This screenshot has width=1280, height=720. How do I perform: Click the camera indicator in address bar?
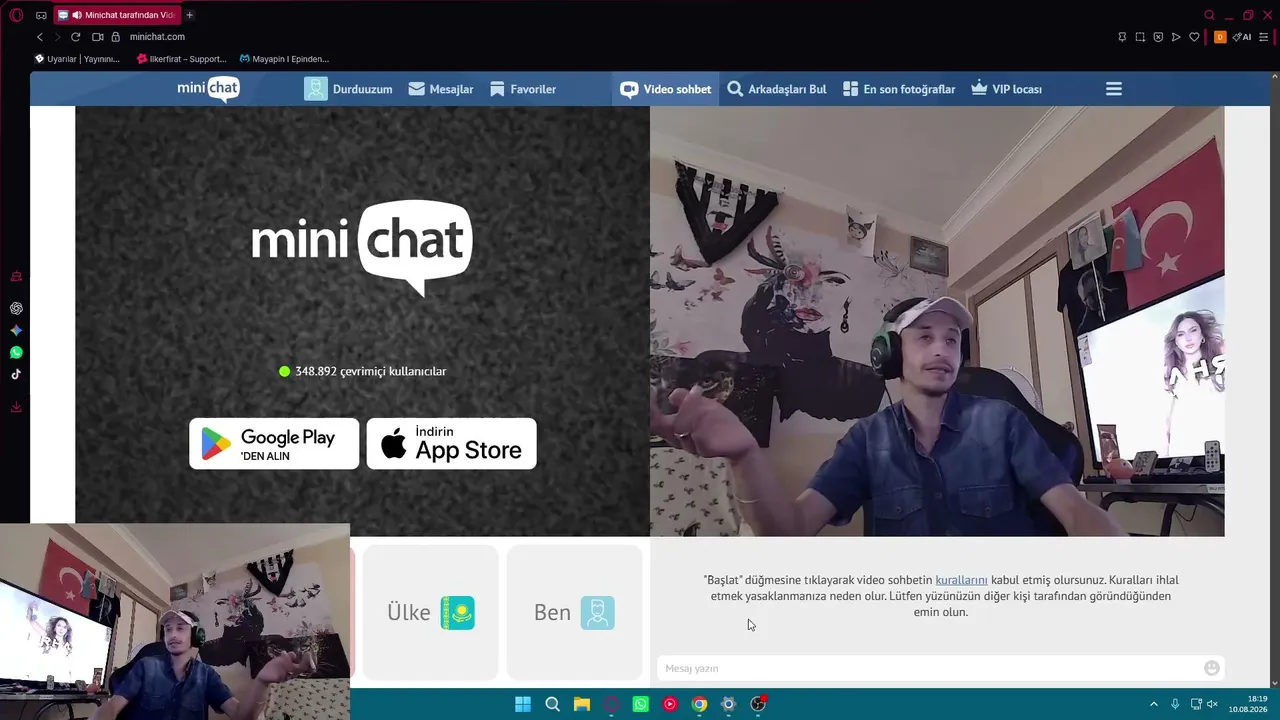point(98,37)
